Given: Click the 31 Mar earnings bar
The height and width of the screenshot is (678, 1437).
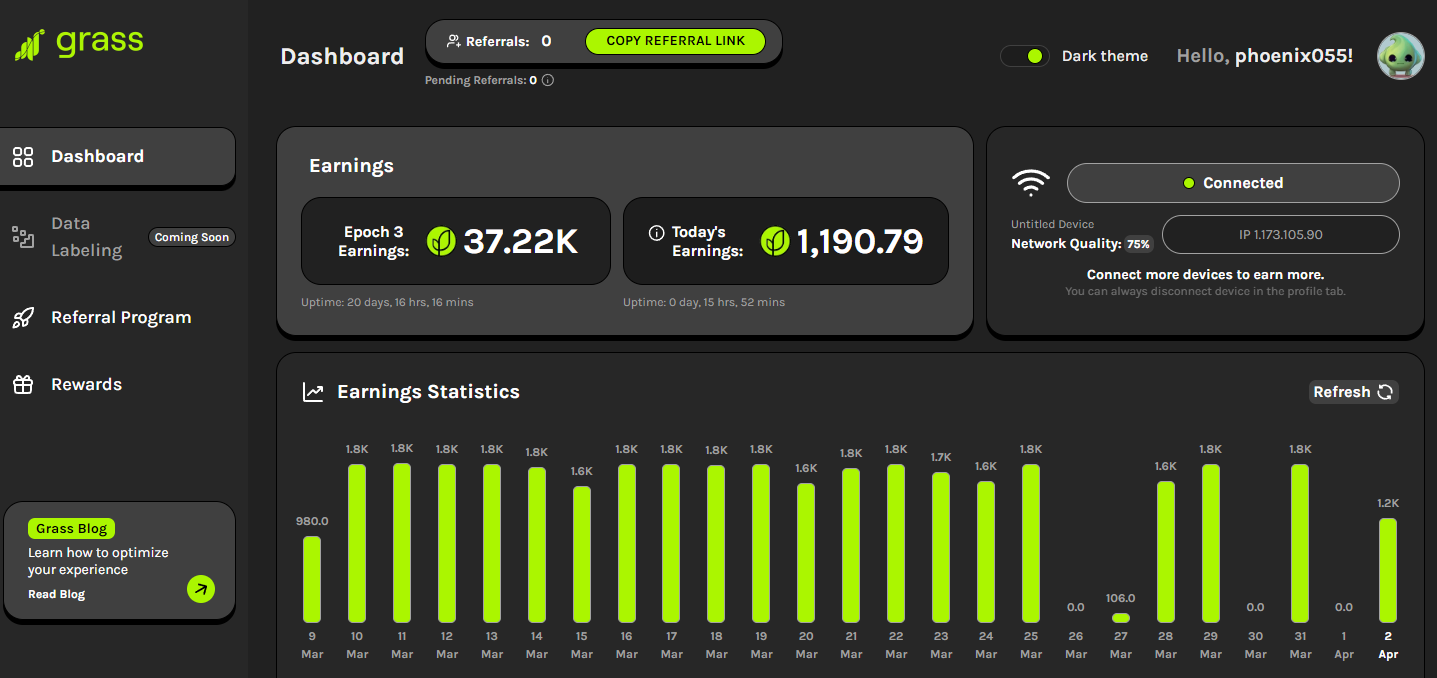Looking at the screenshot, I should point(1300,544).
